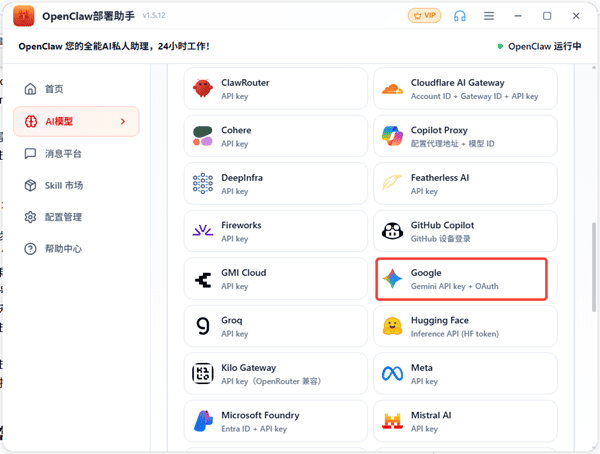
Task: Click the Featherless AI name text
Action: coord(440,178)
